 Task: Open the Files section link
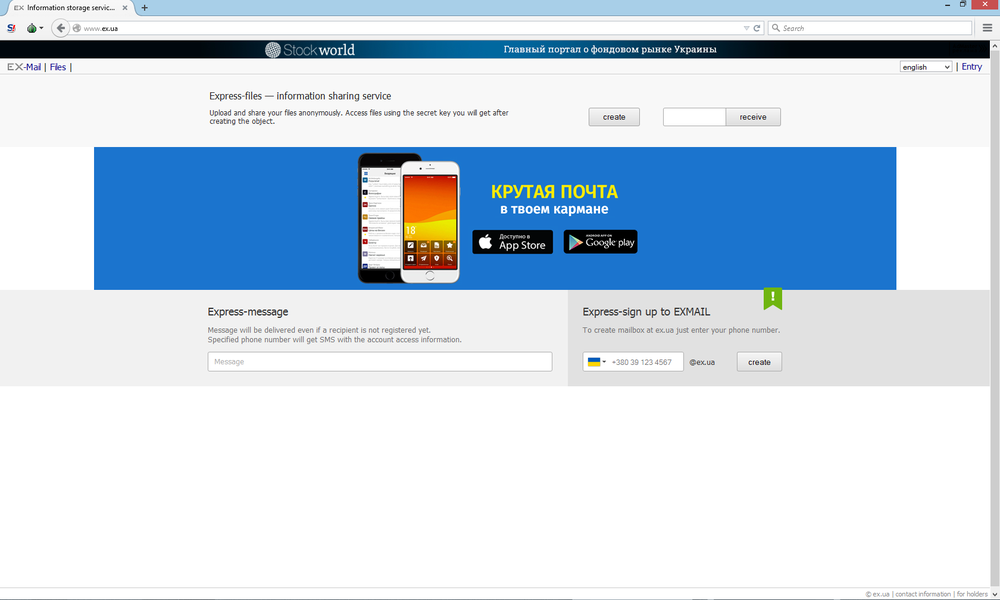pos(58,67)
